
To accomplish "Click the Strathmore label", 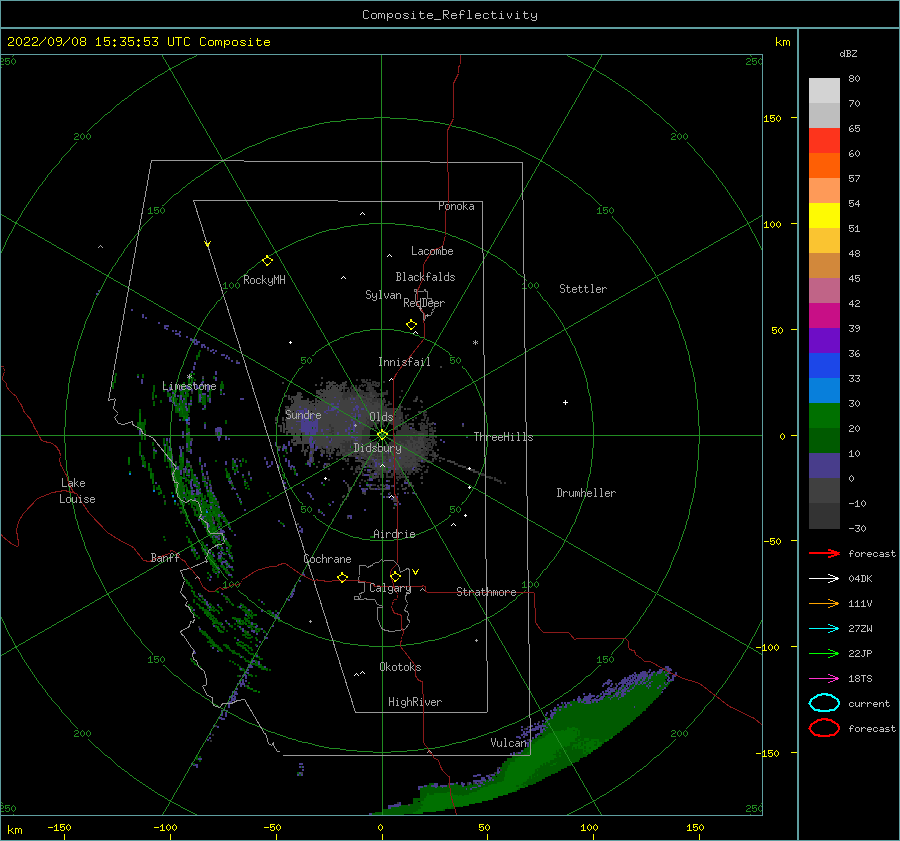I will [486, 592].
